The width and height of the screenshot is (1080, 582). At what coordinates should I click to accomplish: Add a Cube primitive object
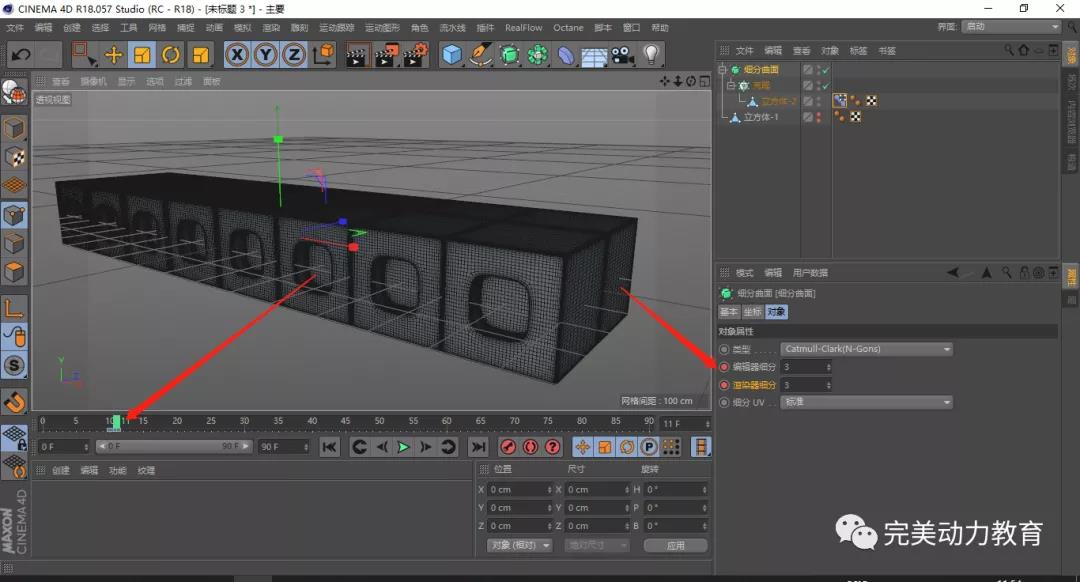coord(452,55)
